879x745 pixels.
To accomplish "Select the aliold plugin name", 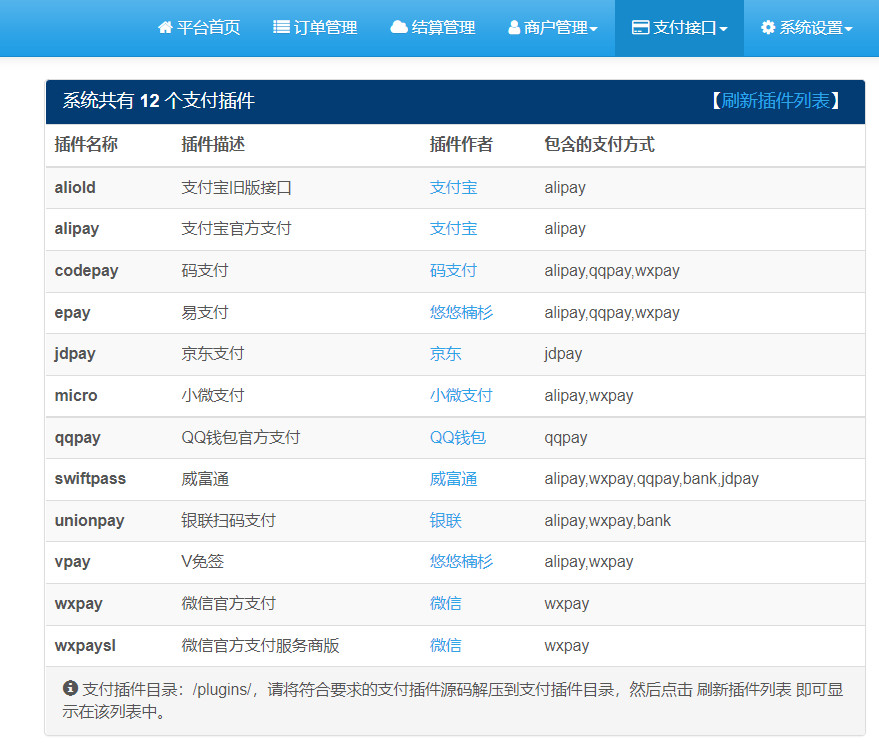I will [75, 187].
